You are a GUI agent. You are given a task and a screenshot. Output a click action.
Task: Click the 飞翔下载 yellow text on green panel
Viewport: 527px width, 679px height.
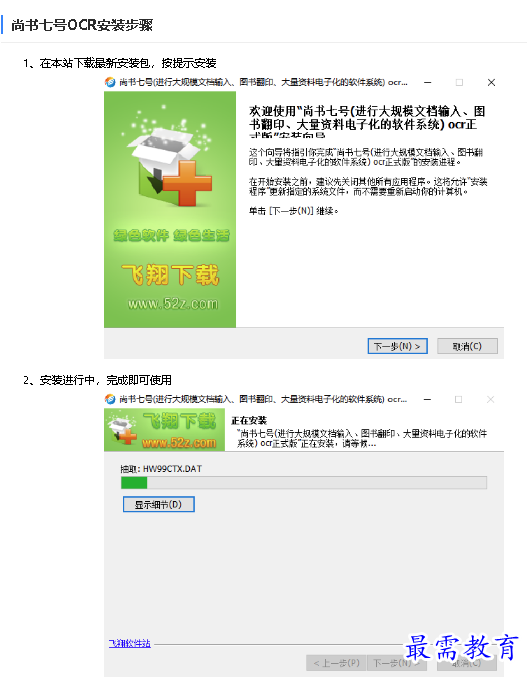[170, 275]
